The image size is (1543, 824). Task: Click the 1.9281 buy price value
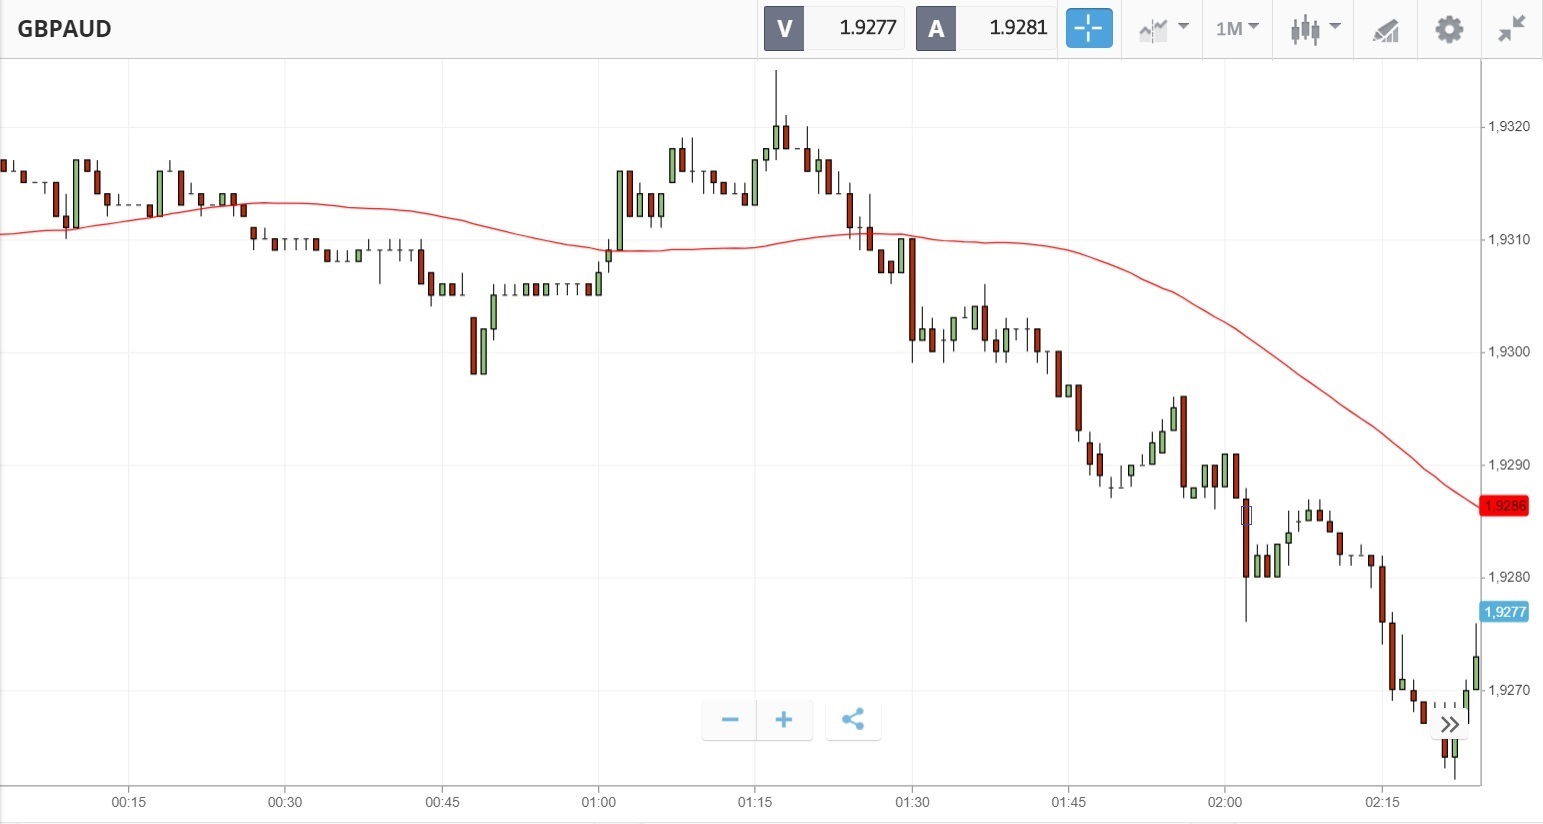pos(1017,28)
